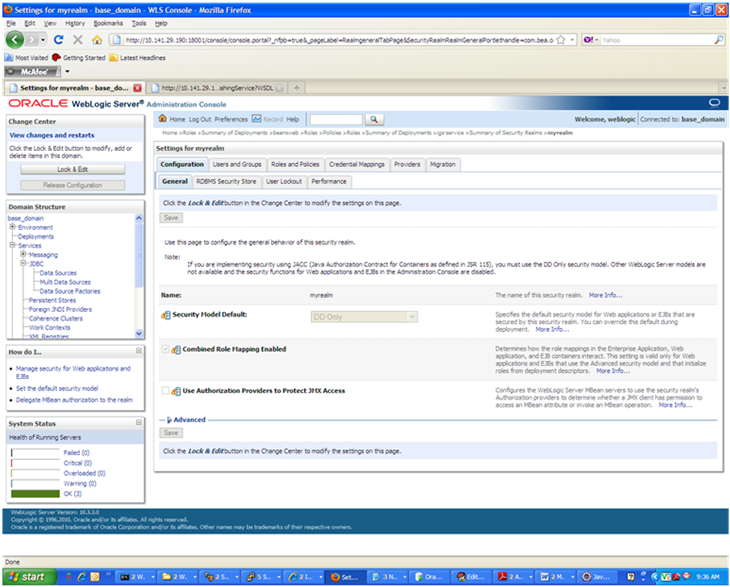Click Summary of Security Realms breadcrumb
This screenshot has width=730, height=587.
click(x=506, y=133)
